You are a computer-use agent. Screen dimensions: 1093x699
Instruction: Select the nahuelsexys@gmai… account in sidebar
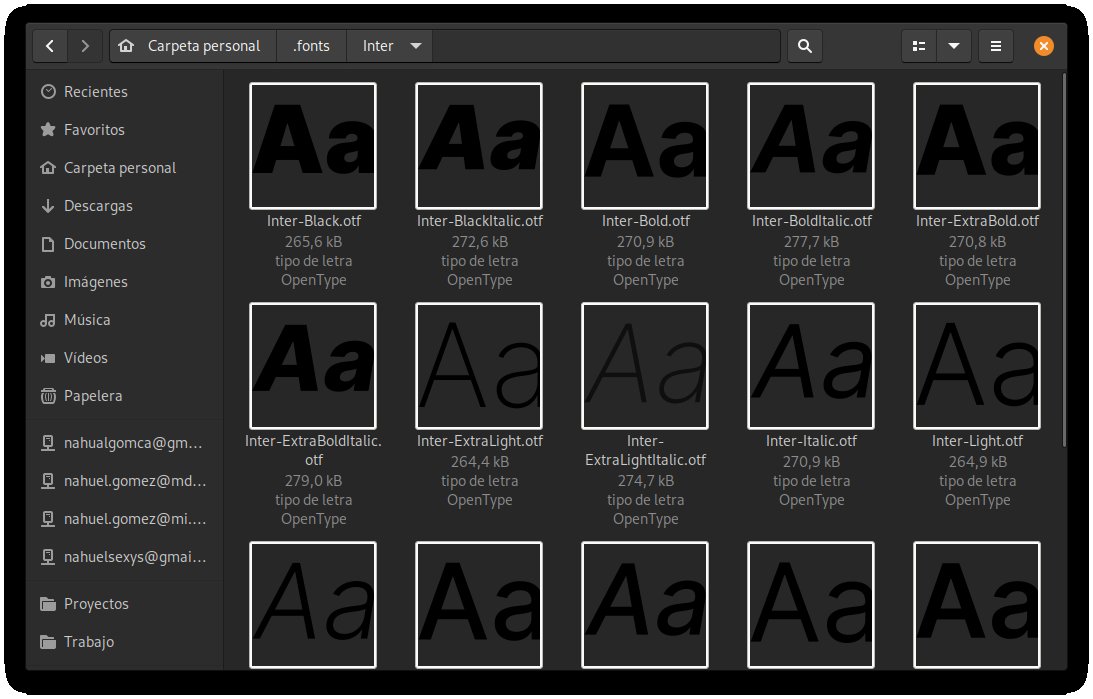[125, 557]
